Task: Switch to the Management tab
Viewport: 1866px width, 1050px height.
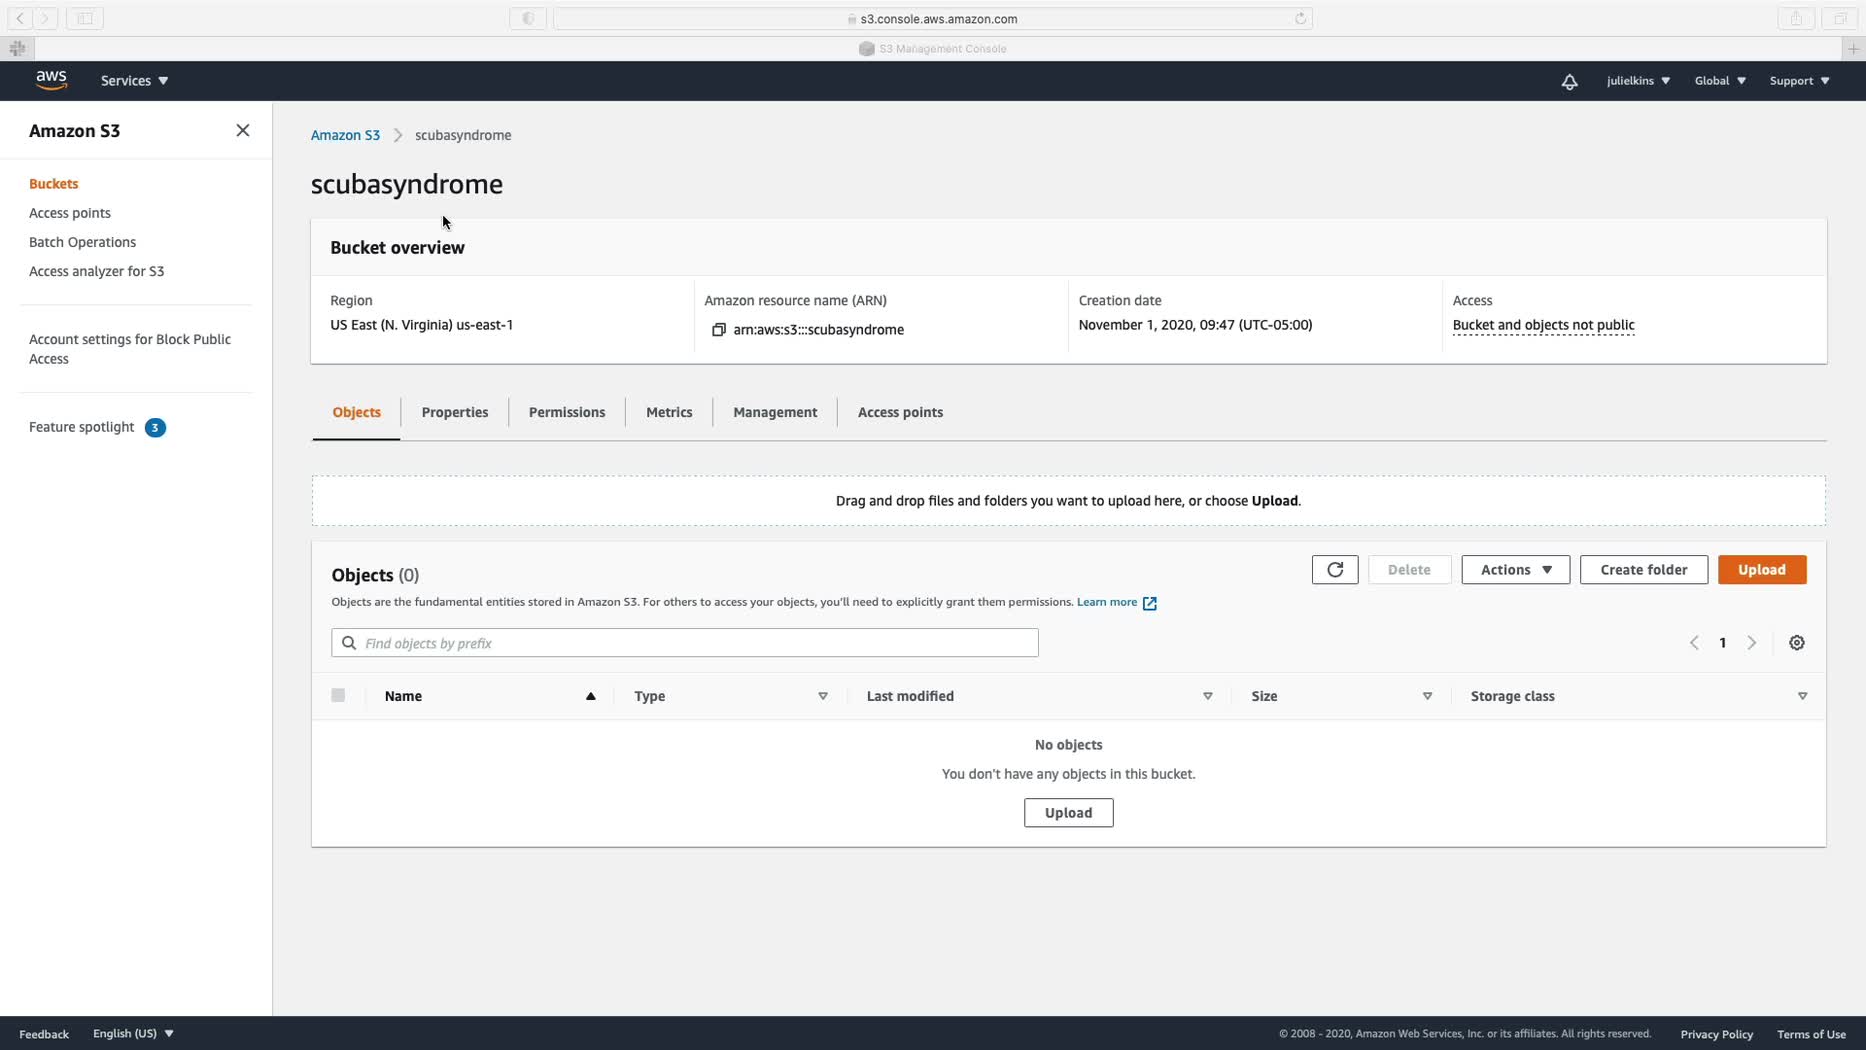Action: pyautogui.click(x=775, y=413)
